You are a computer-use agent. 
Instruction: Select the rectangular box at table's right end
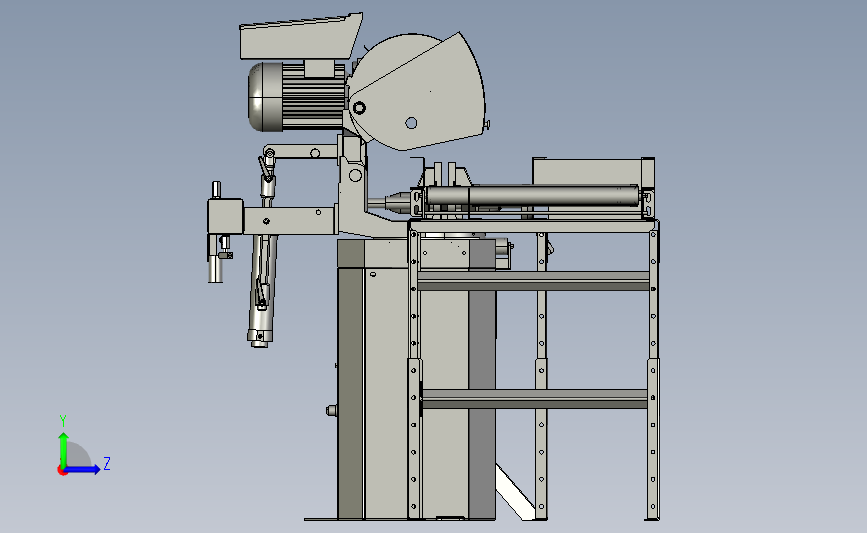coord(593,171)
